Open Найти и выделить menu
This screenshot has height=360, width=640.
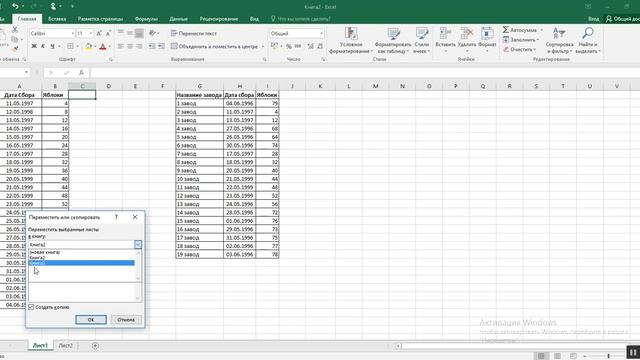pos(588,40)
